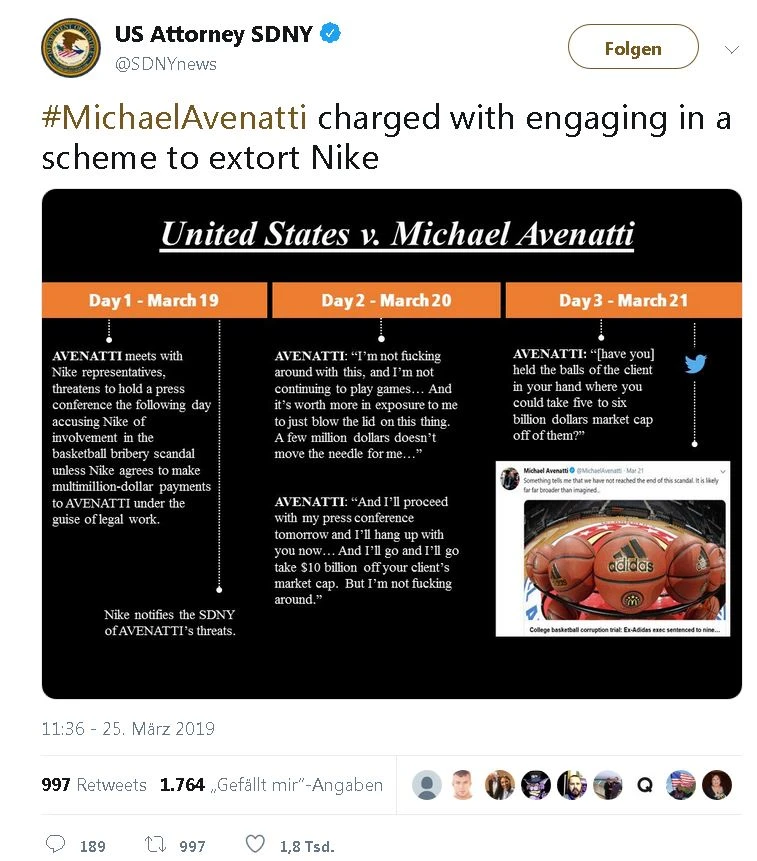Like the tweet with the heart icon
Viewport: 757px width, 861px height.
tap(256, 845)
